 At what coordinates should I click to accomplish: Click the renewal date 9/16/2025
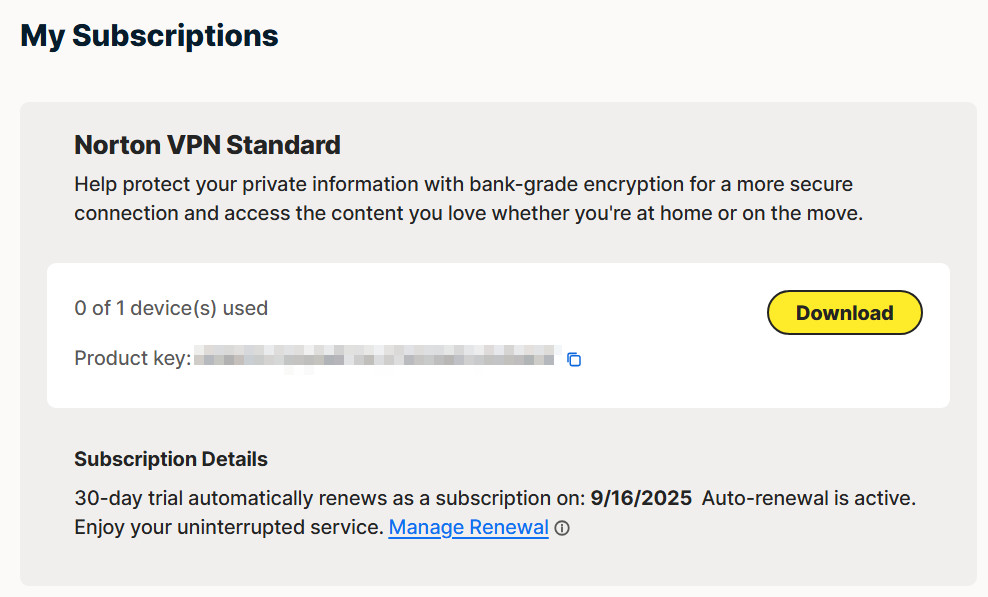coord(641,498)
